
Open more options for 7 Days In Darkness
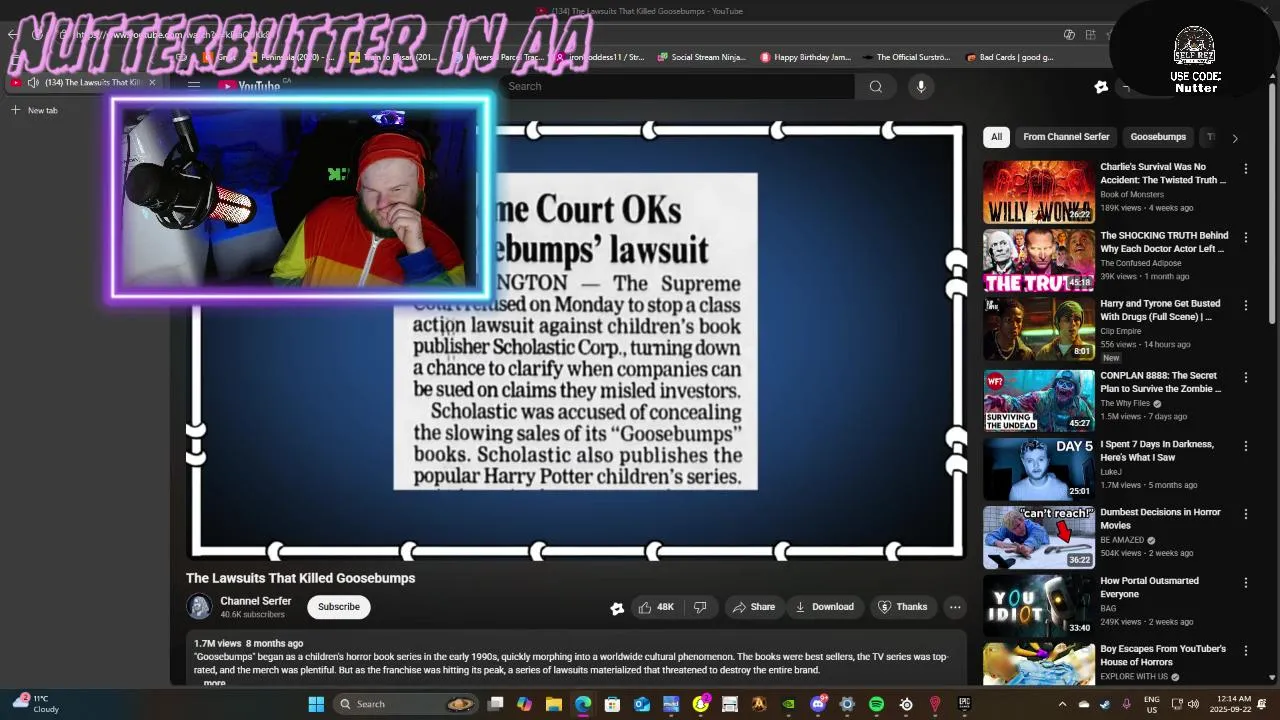[1246, 446]
